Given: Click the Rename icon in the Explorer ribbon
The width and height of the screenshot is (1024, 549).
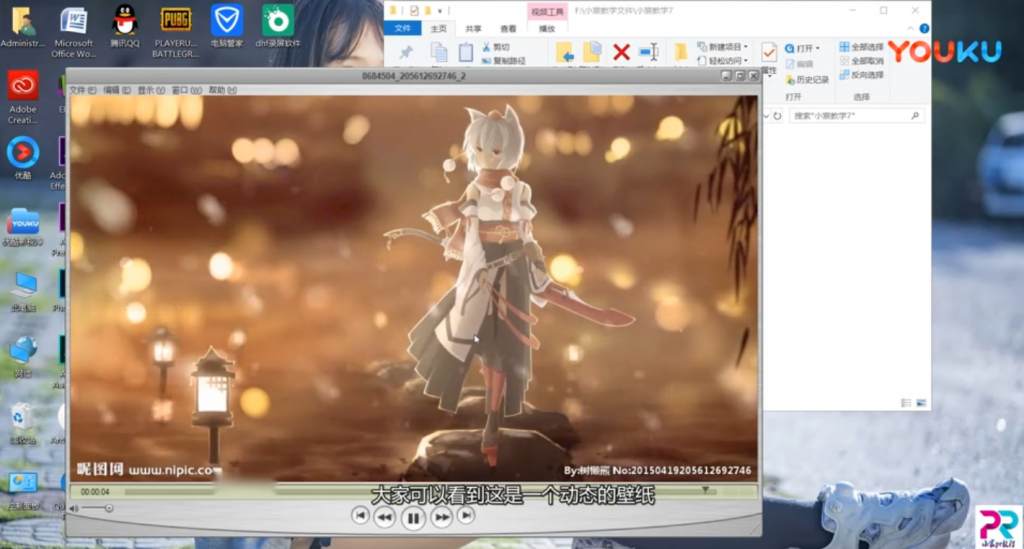Looking at the screenshot, I should pos(648,52).
